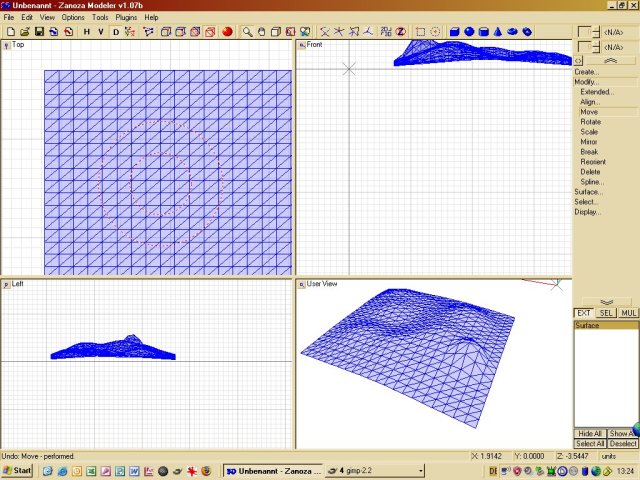Open the Windows Start menu
The height and width of the screenshot is (480, 640).
tap(17, 470)
